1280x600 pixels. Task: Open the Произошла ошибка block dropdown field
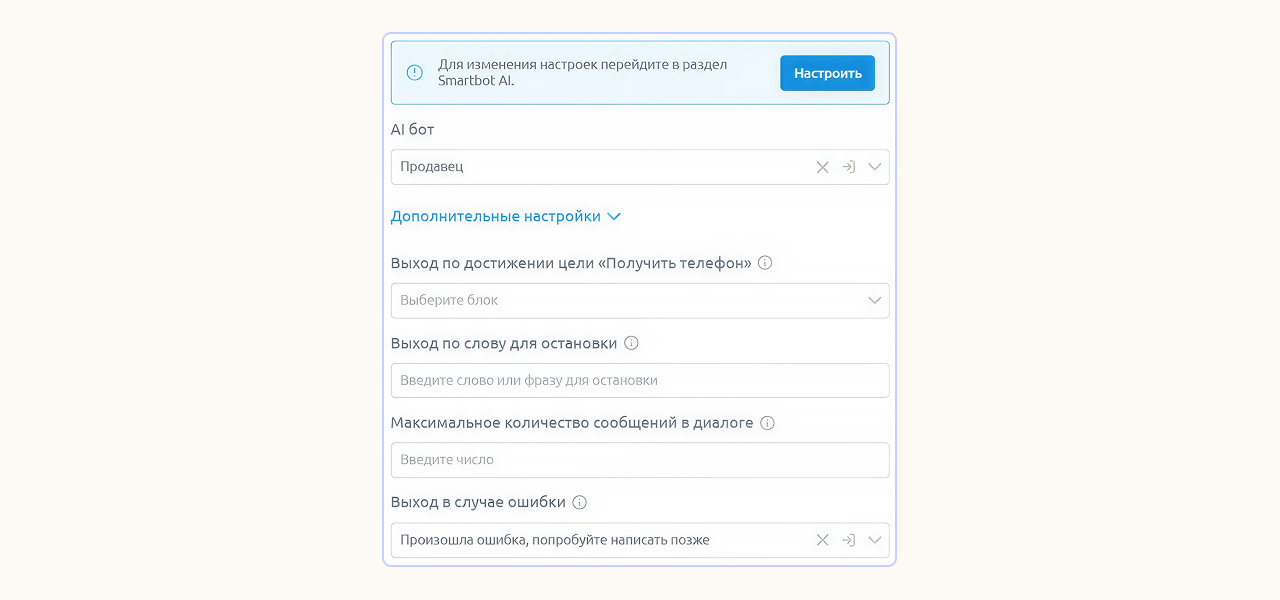(x=600, y=540)
